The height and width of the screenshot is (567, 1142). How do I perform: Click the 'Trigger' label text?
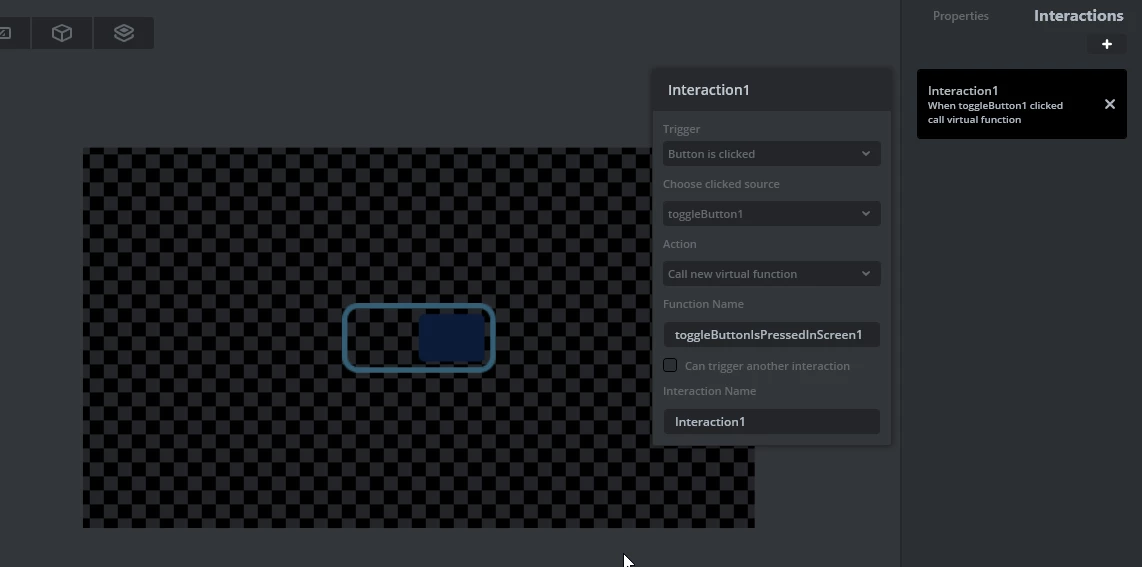click(681, 129)
